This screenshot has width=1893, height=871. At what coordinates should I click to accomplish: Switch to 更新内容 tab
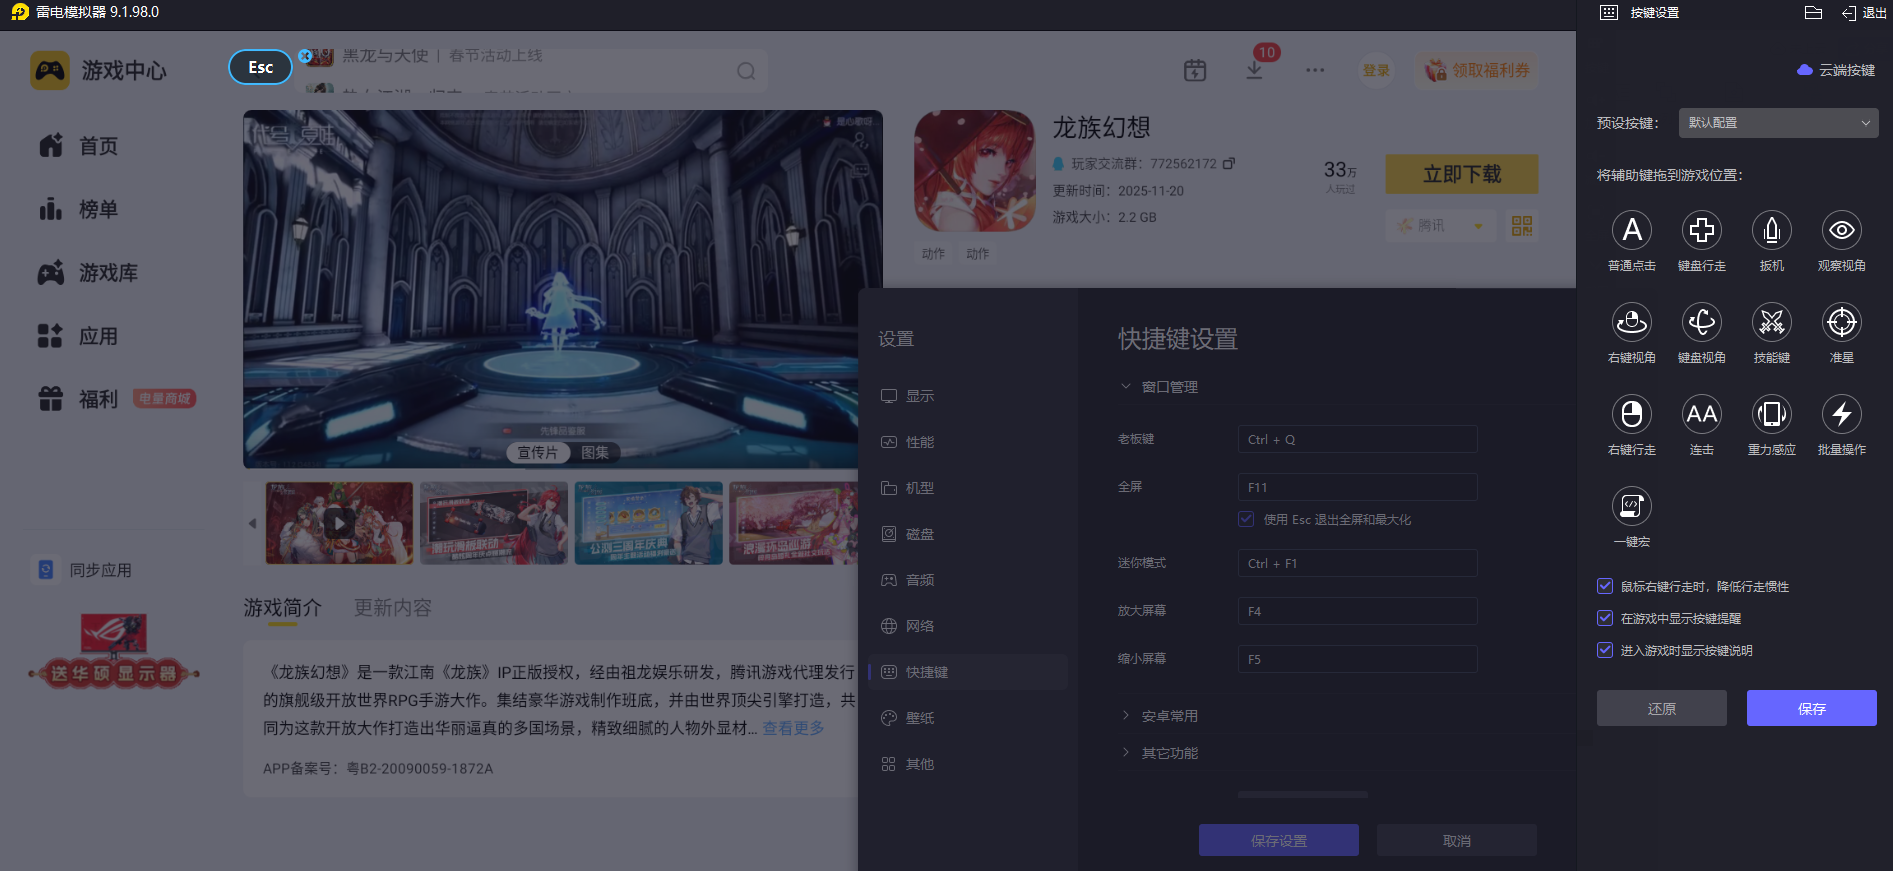[x=393, y=608]
